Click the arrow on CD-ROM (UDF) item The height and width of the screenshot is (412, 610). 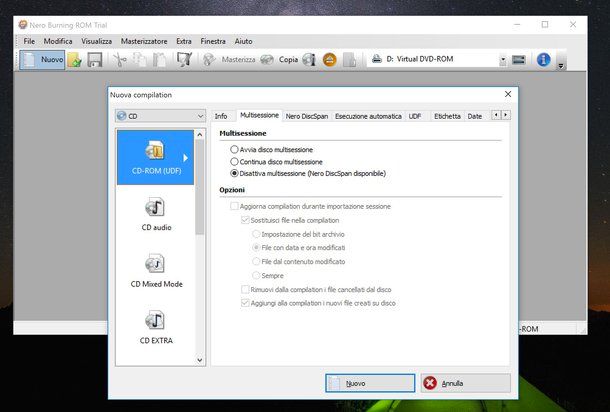186,158
